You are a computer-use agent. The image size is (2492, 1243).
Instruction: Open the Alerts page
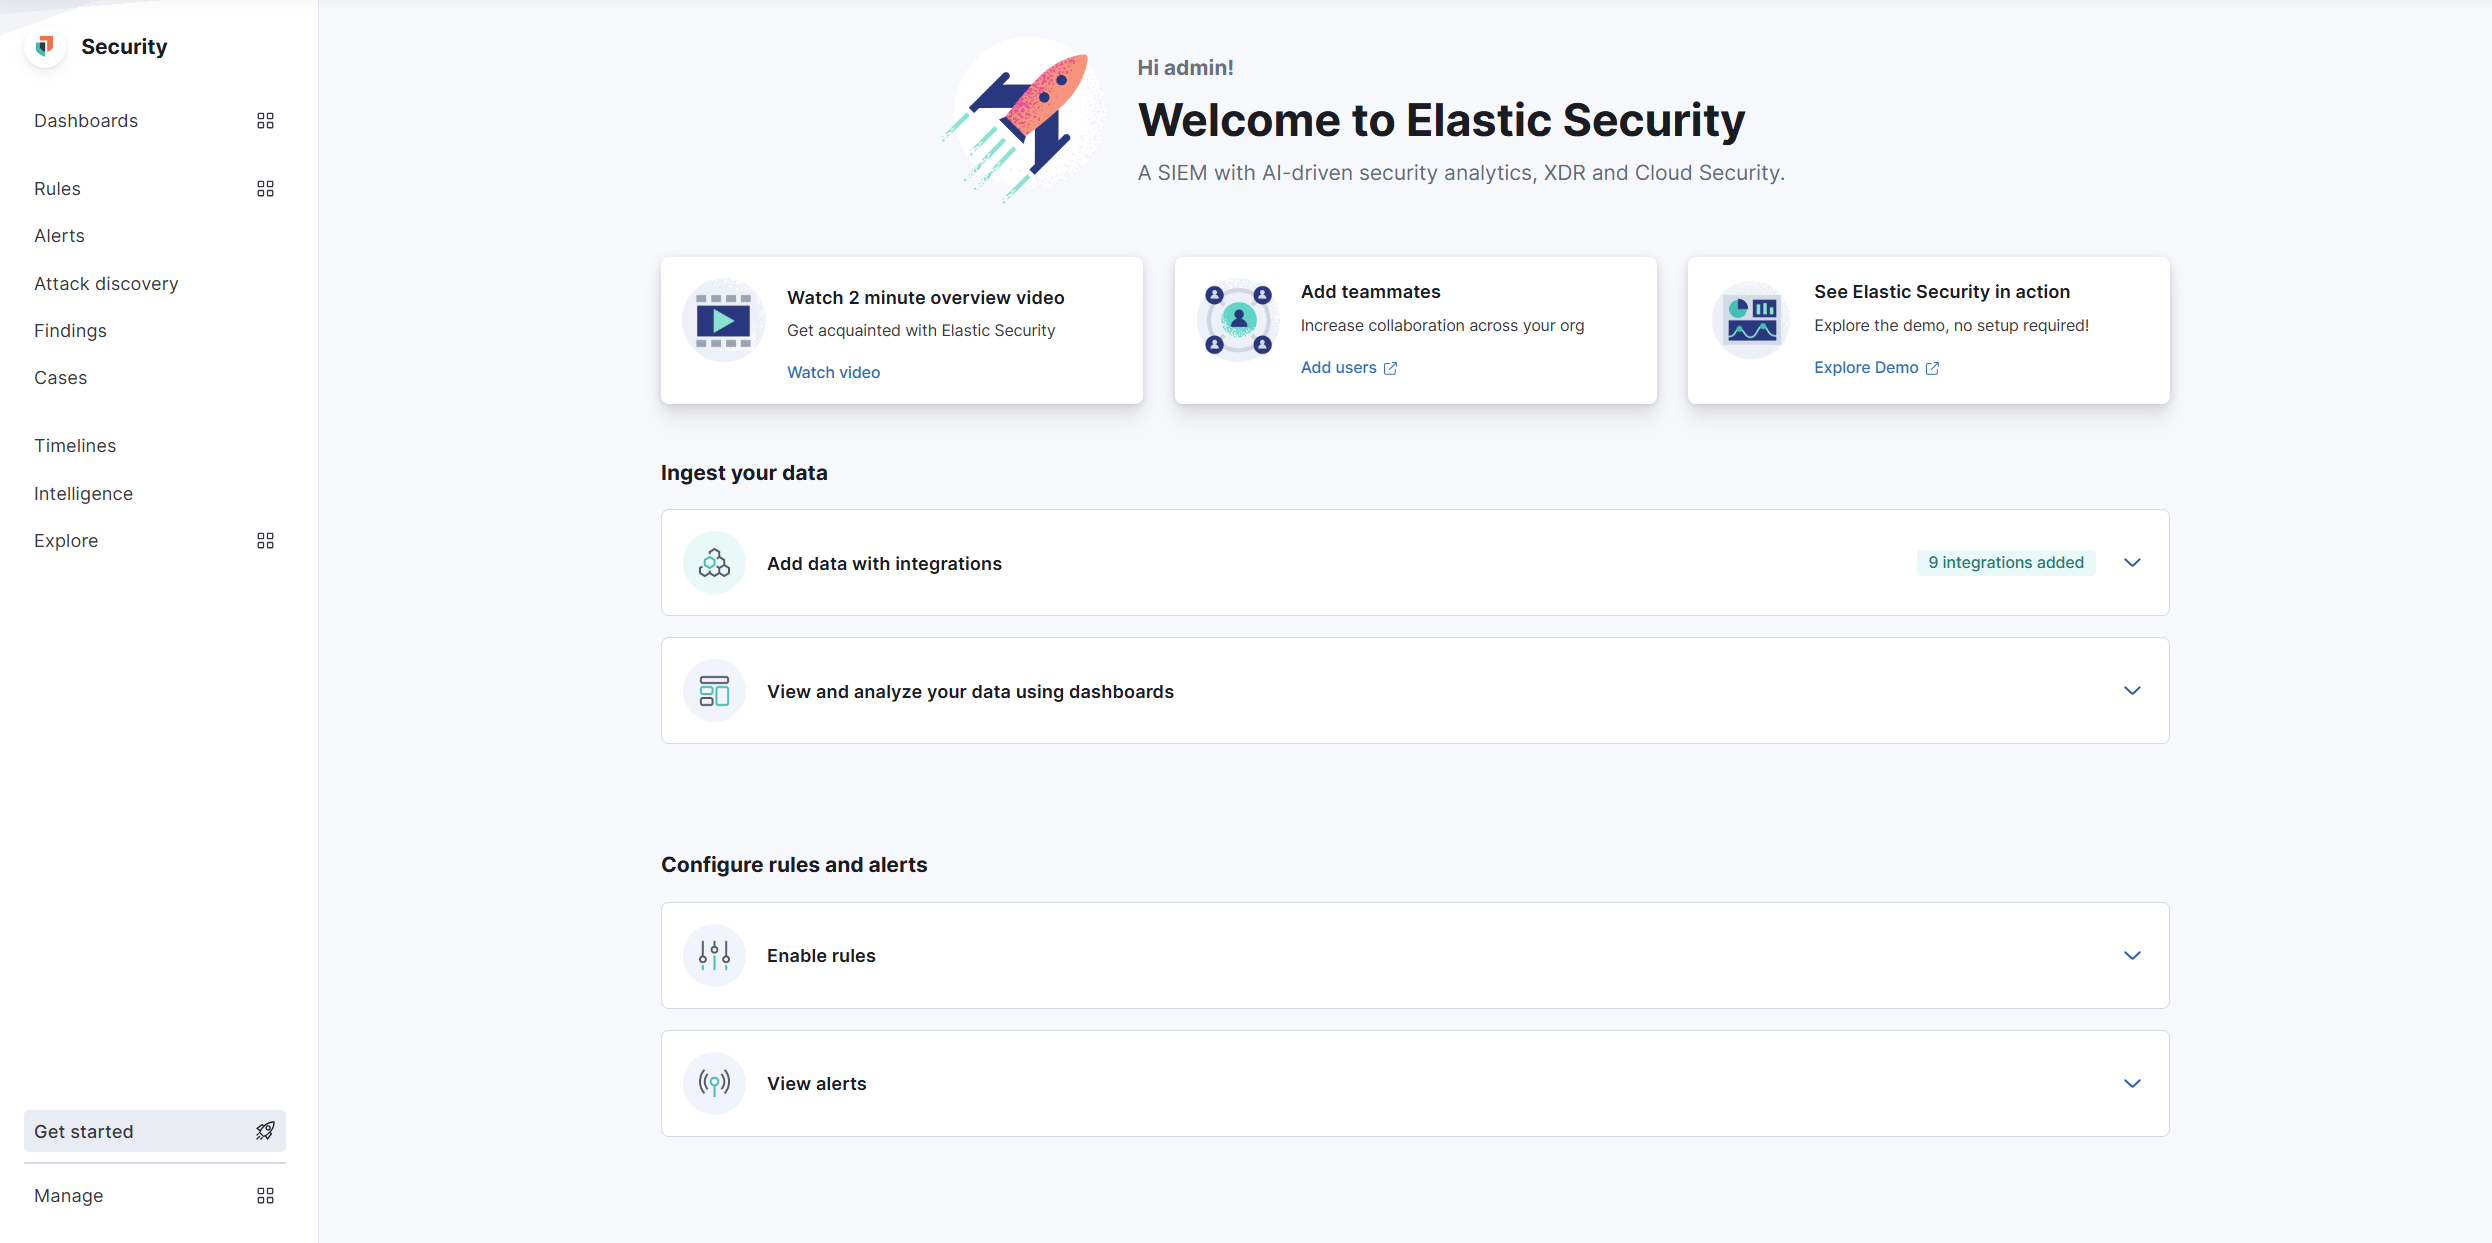click(x=59, y=236)
